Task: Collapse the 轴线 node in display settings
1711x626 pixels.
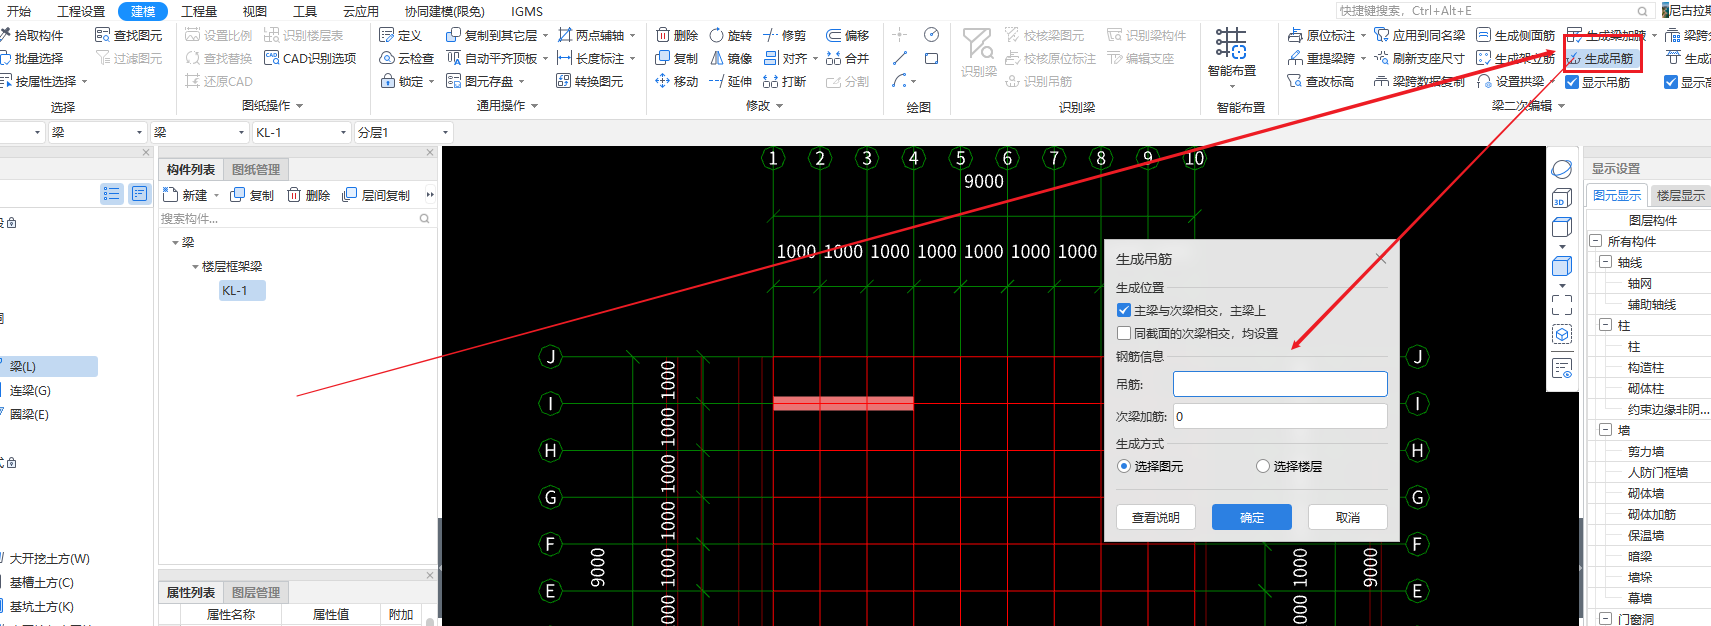Action: 1605,262
